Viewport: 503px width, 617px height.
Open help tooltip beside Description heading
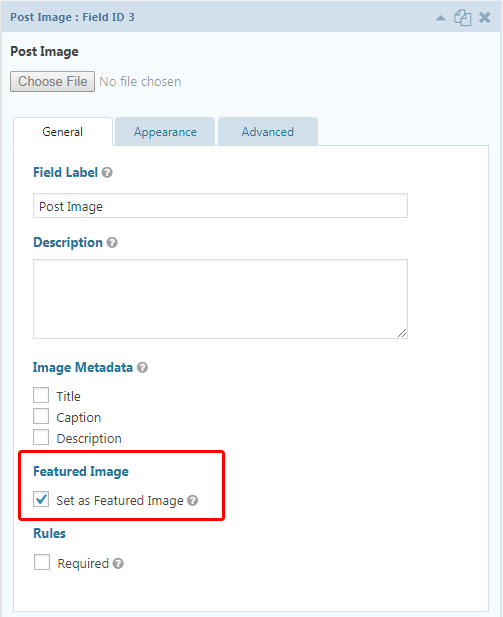pos(112,242)
